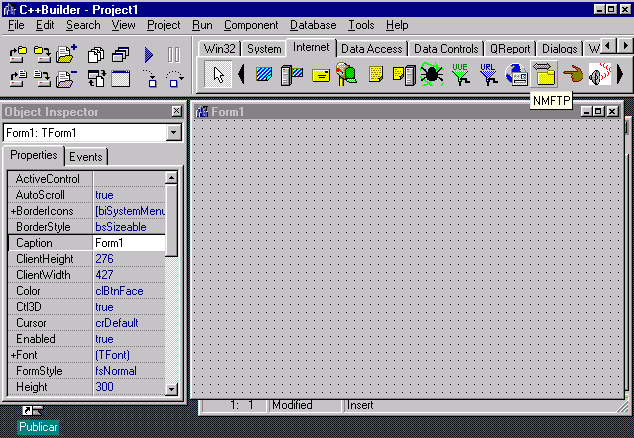Open the Run menu

[x=202, y=25]
